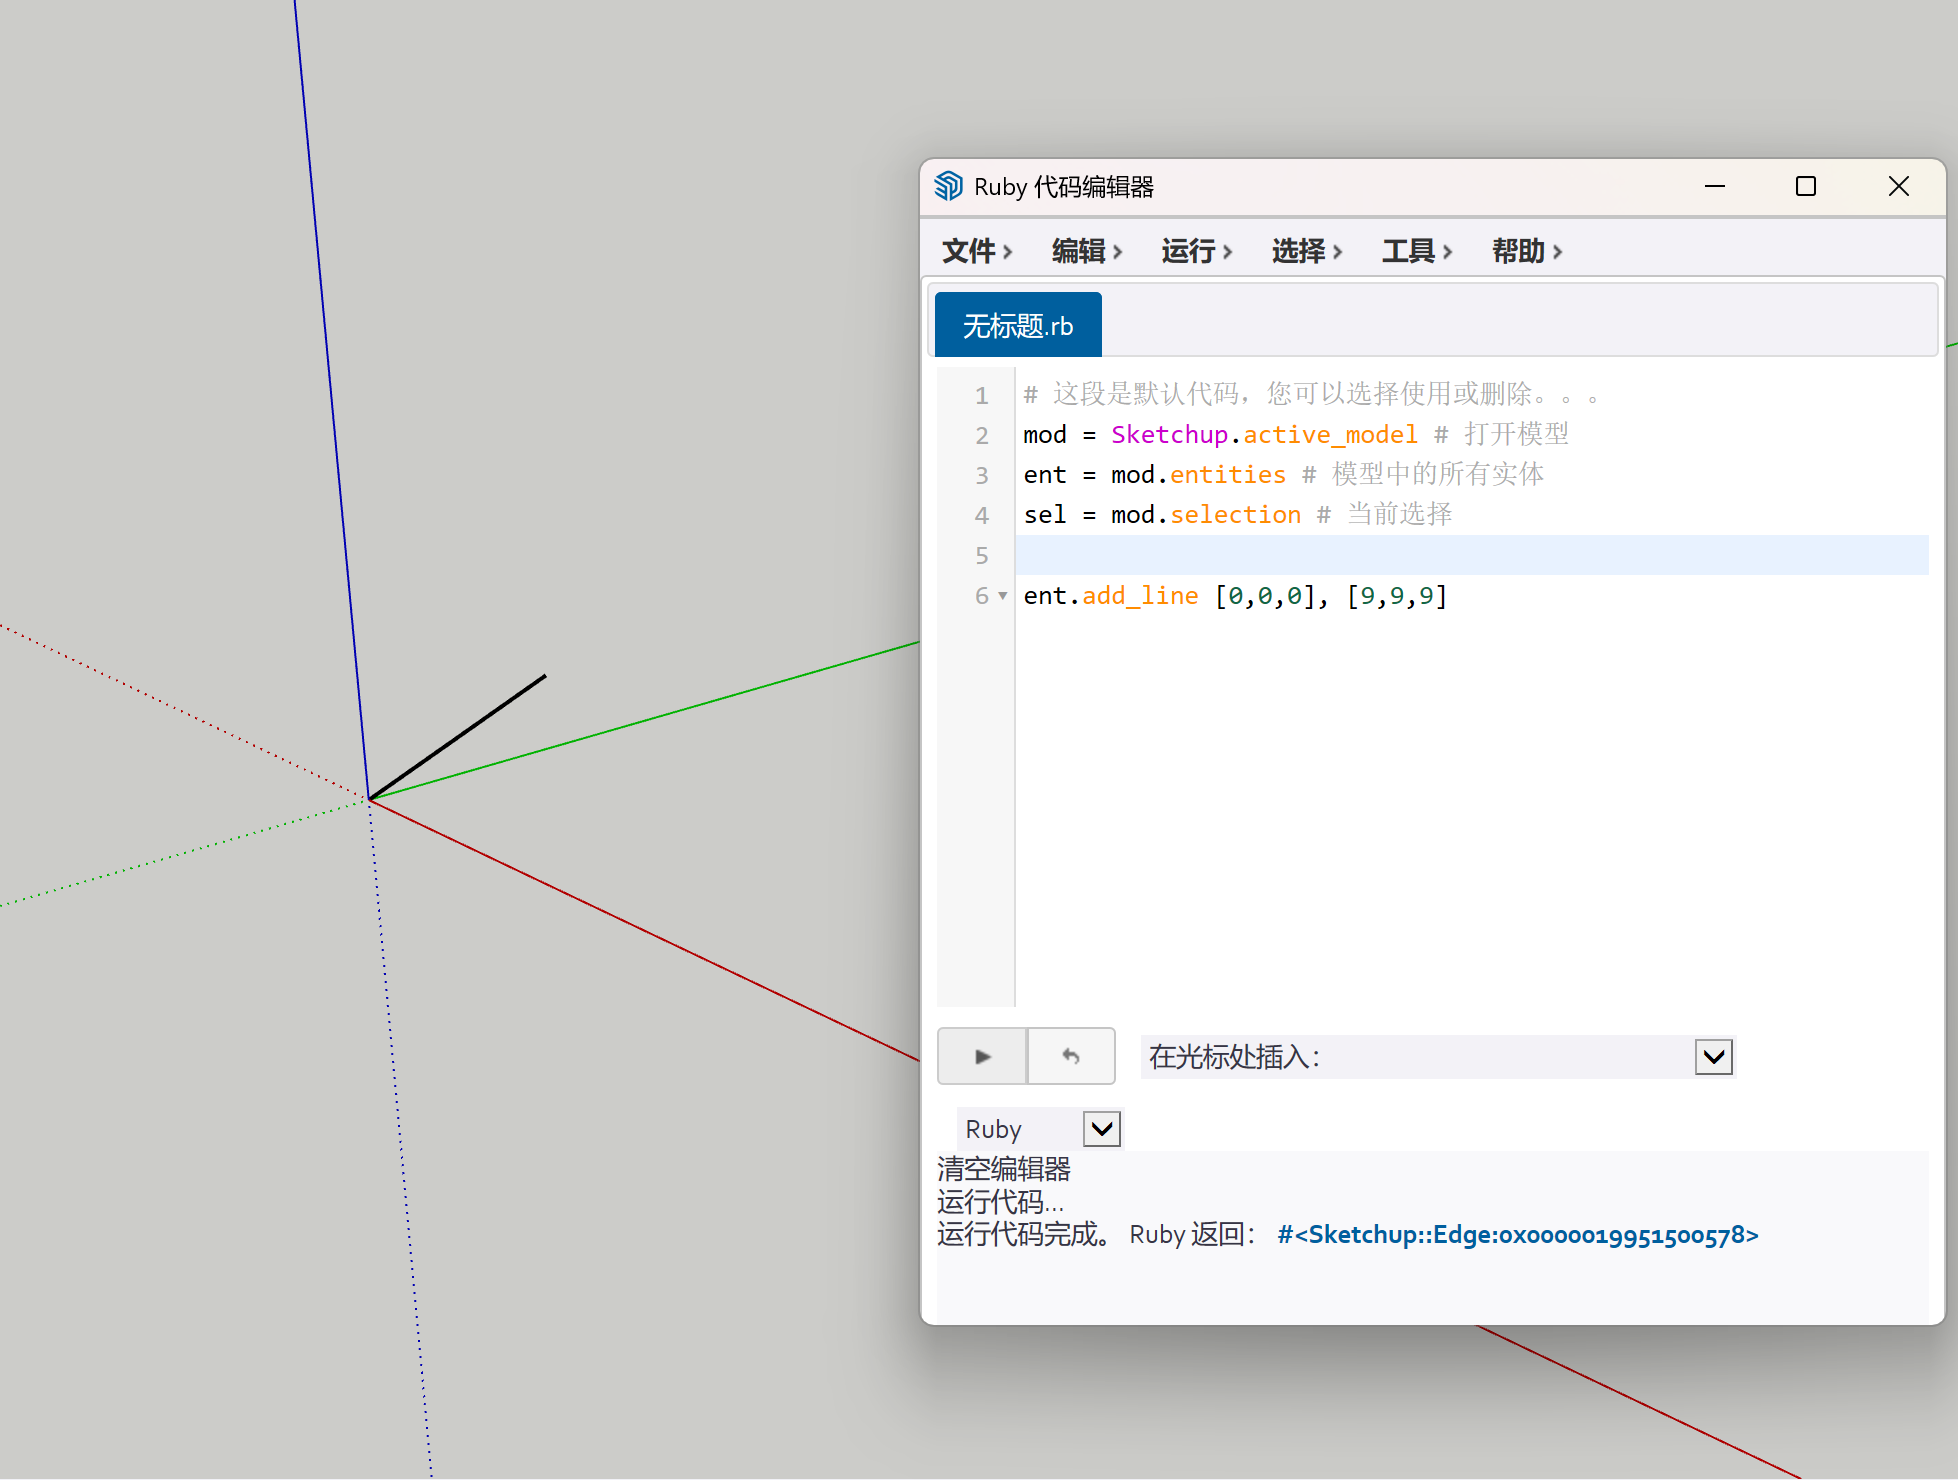The height and width of the screenshot is (1480, 1958).
Task: Undo last run with the arrow button
Action: 1071,1056
